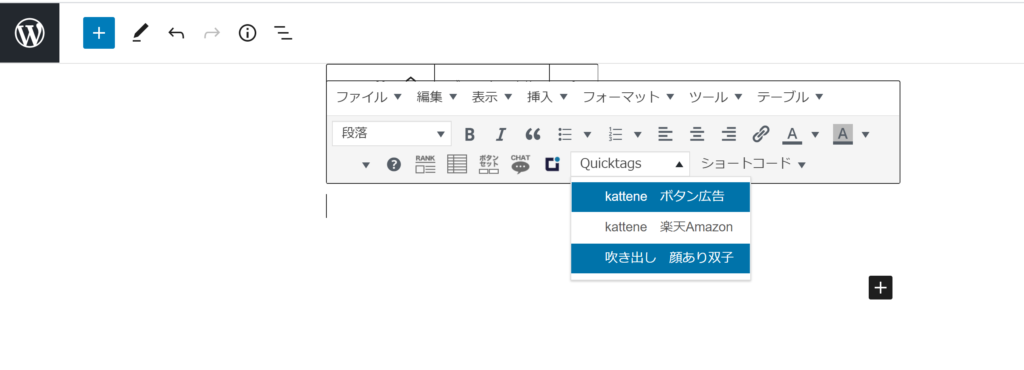This screenshot has height=370, width=1024.
Task: Open the テーブル menu
Action: (x=790, y=97)
